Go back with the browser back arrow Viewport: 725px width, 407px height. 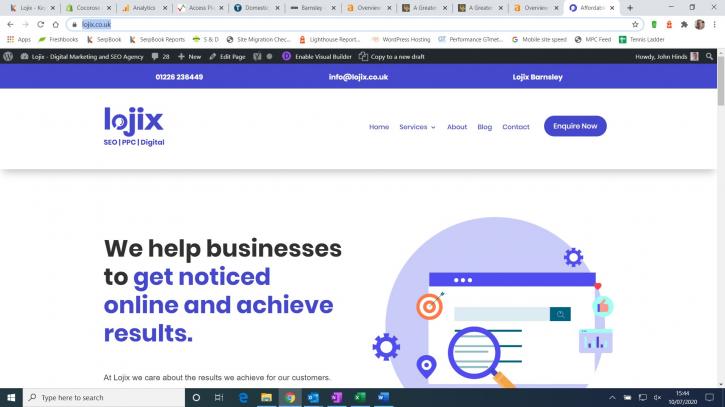[x=10, y=25]
